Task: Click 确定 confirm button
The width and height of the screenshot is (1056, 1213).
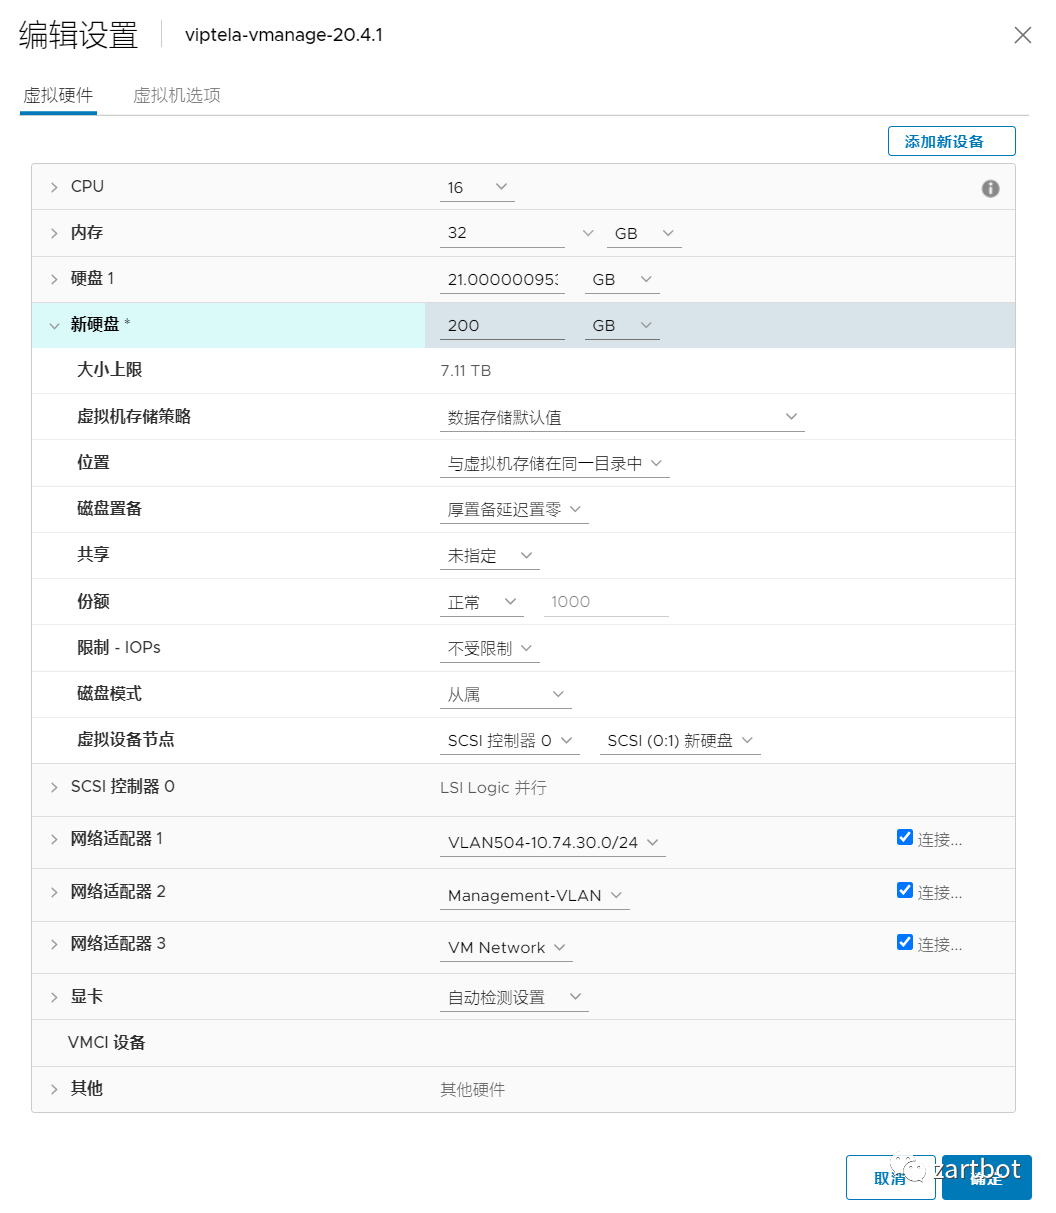Action: coord(987,1178)
